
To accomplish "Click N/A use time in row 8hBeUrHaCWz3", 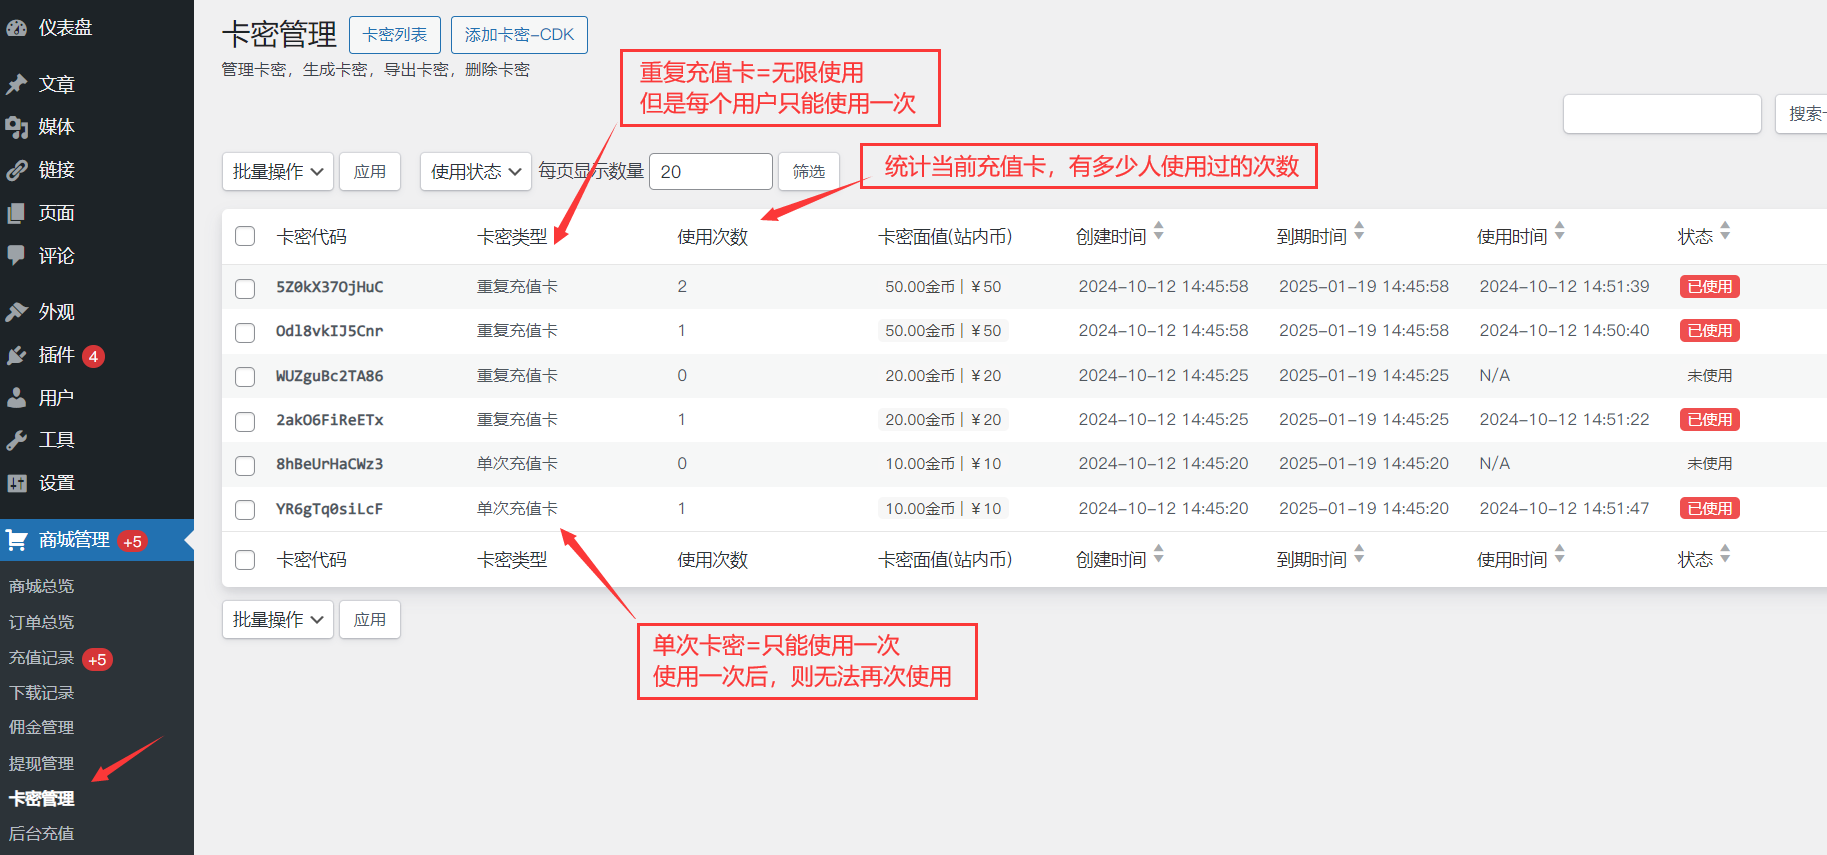I will tap(1495, 464).
